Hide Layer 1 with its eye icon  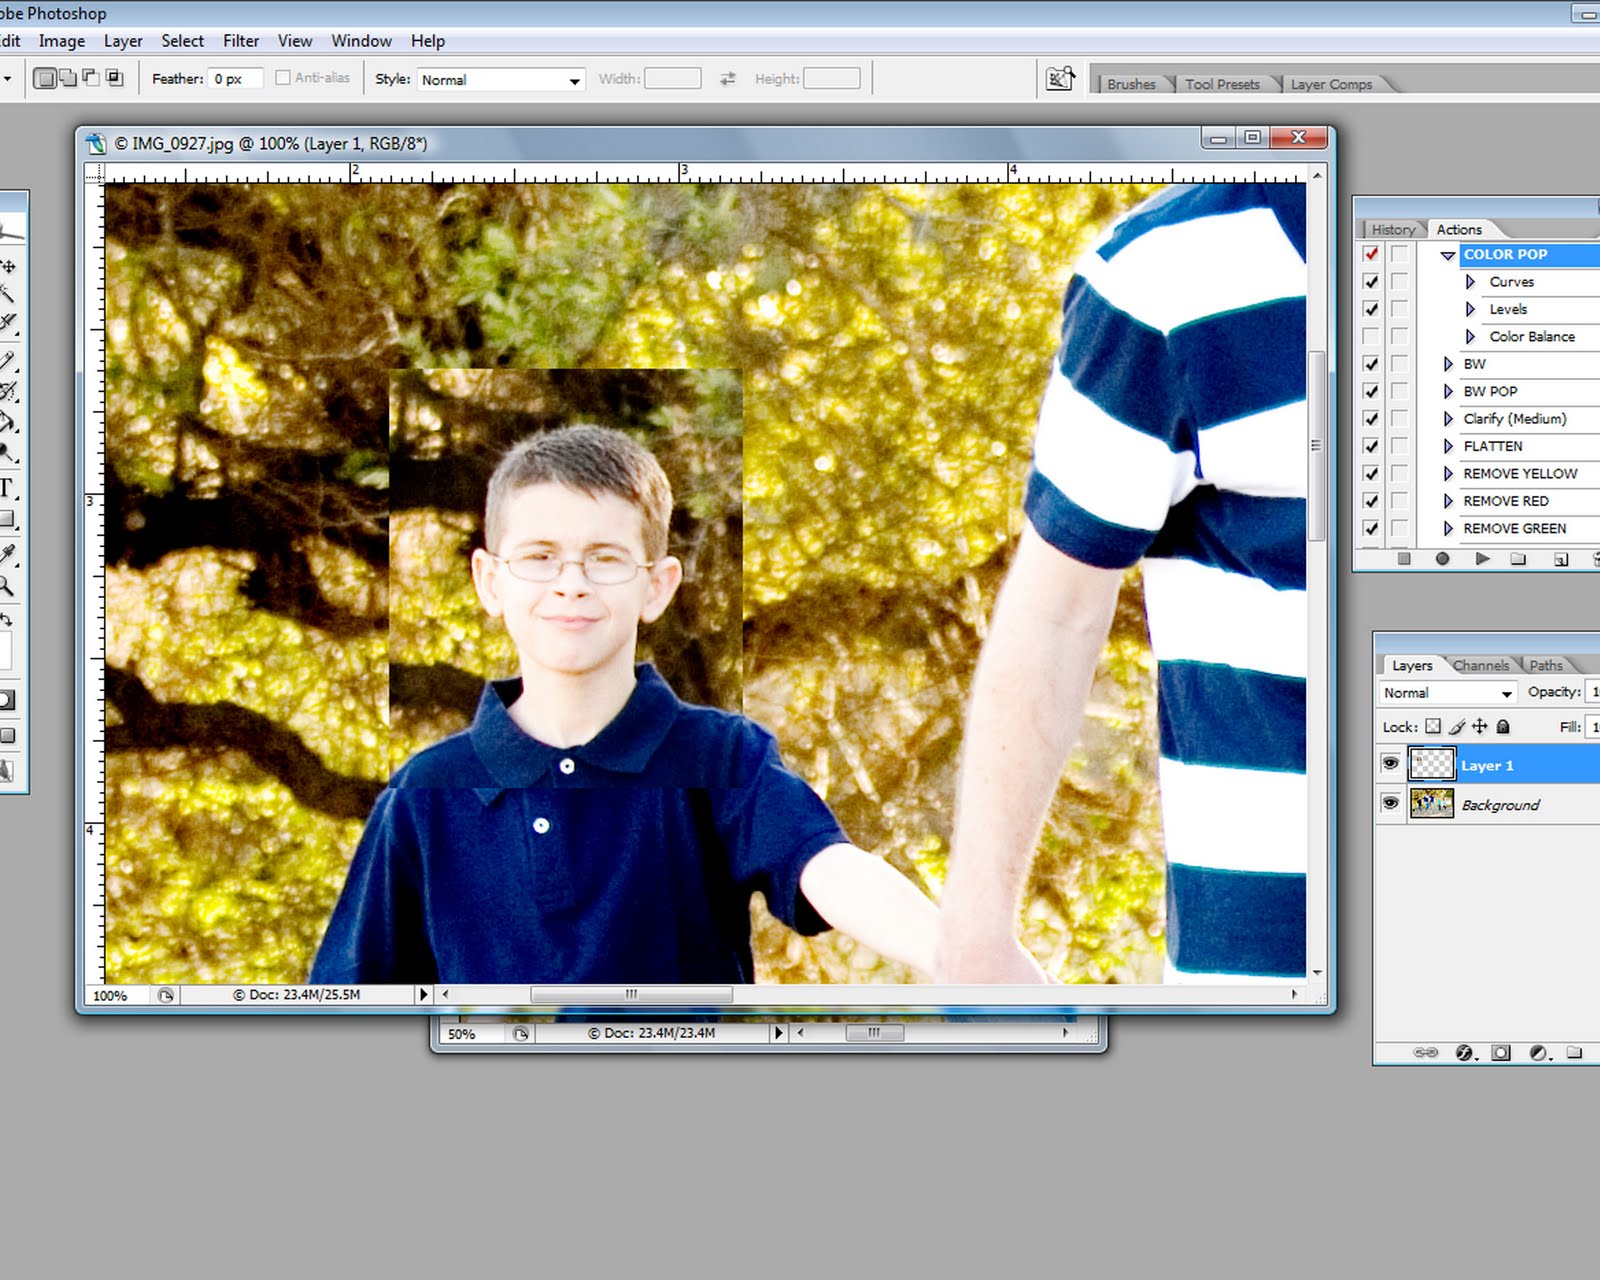(x=1390, y=764)
